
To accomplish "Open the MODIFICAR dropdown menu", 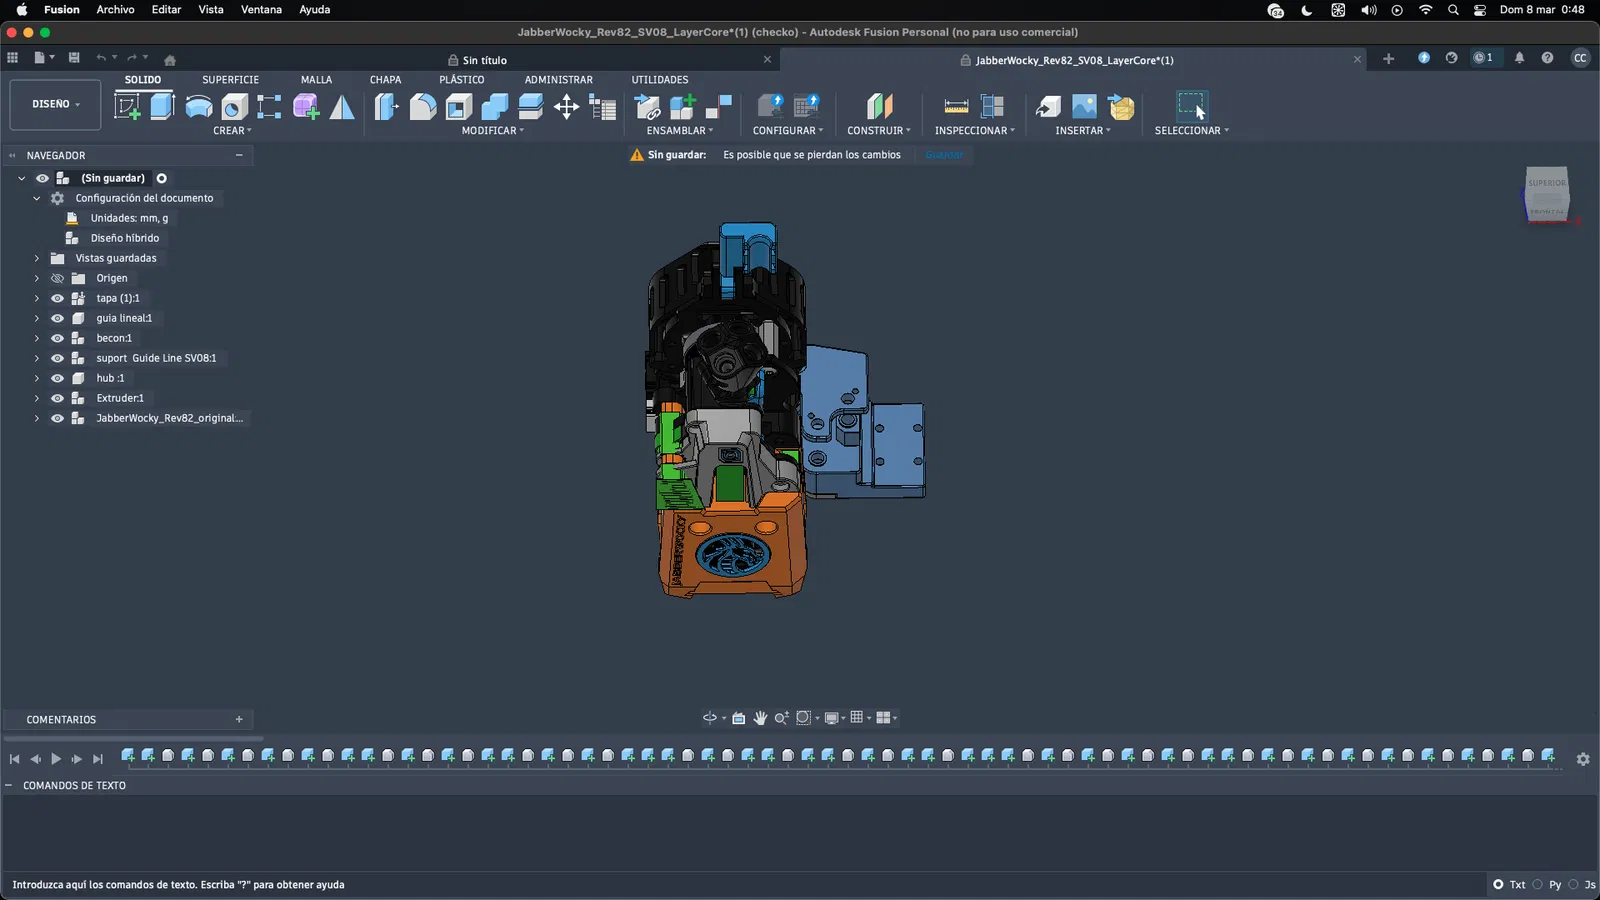I will coord(493,131).
